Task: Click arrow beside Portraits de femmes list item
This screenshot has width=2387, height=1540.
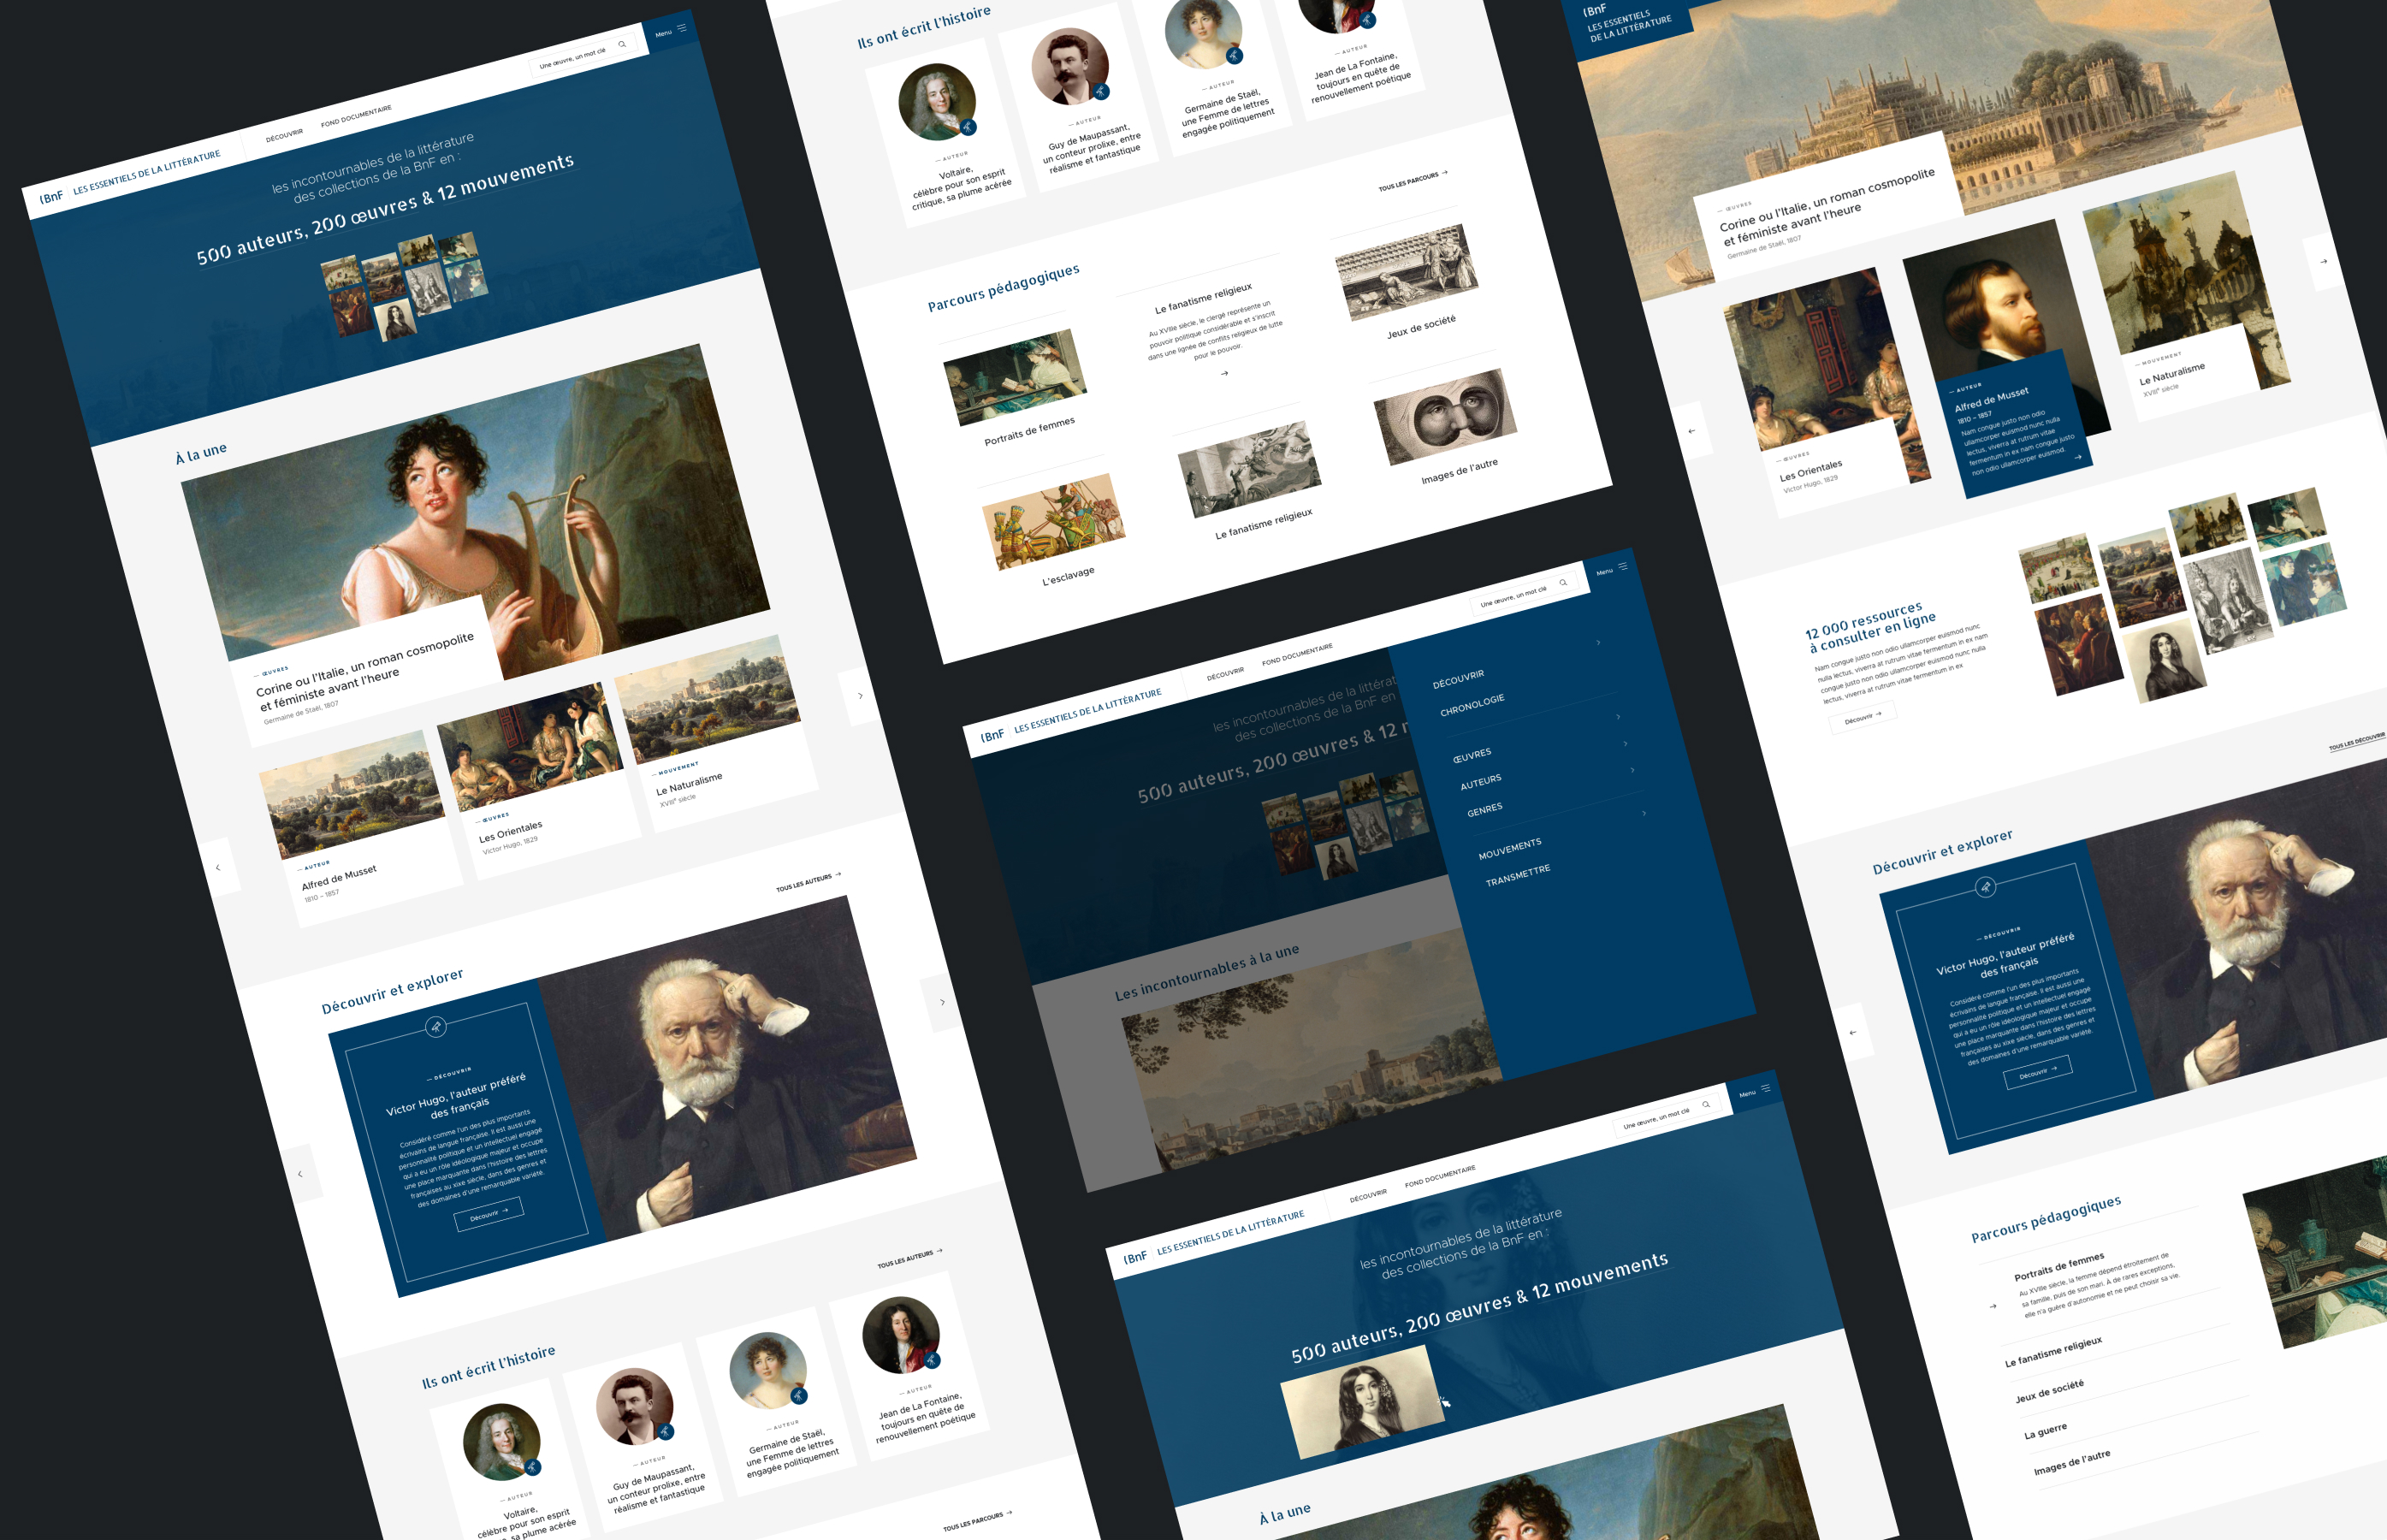Action: [x=1993, y=1306]
